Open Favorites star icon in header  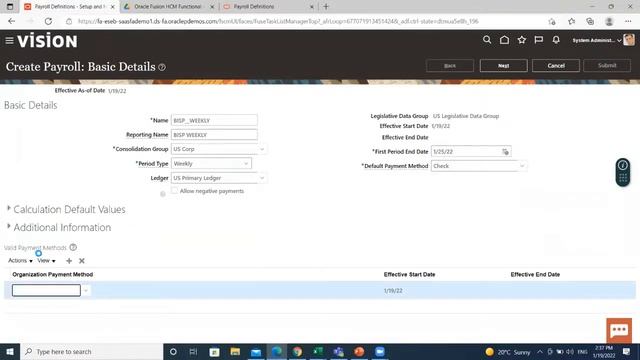point(522,40)
